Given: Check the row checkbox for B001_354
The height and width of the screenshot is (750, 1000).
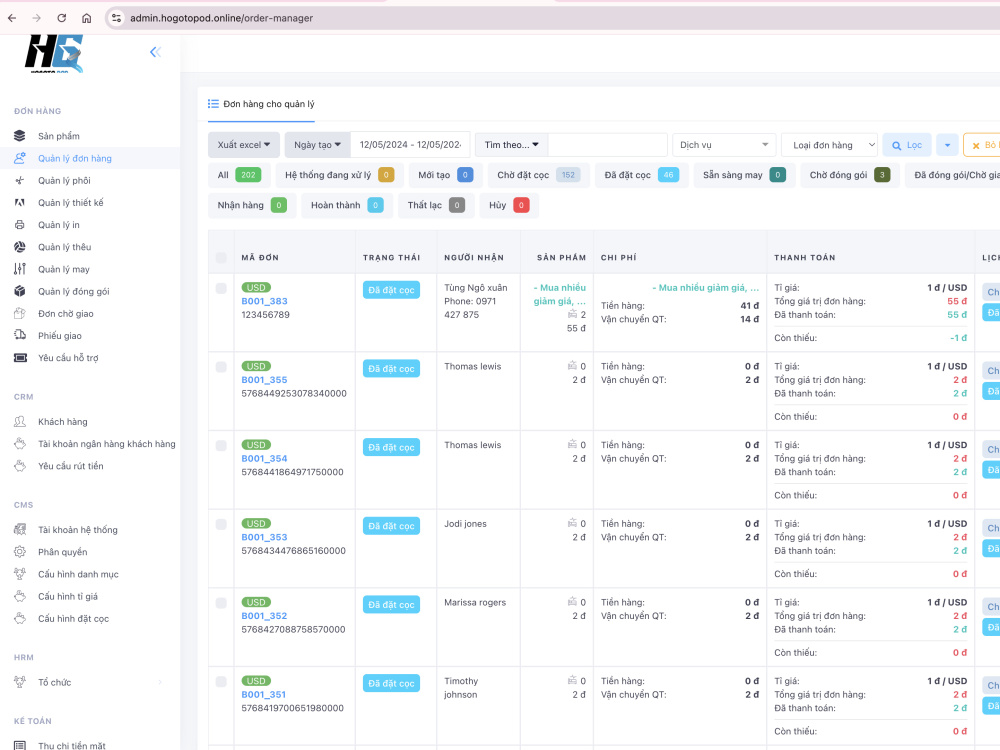Looking at the screenshot, I should point(221,445).
